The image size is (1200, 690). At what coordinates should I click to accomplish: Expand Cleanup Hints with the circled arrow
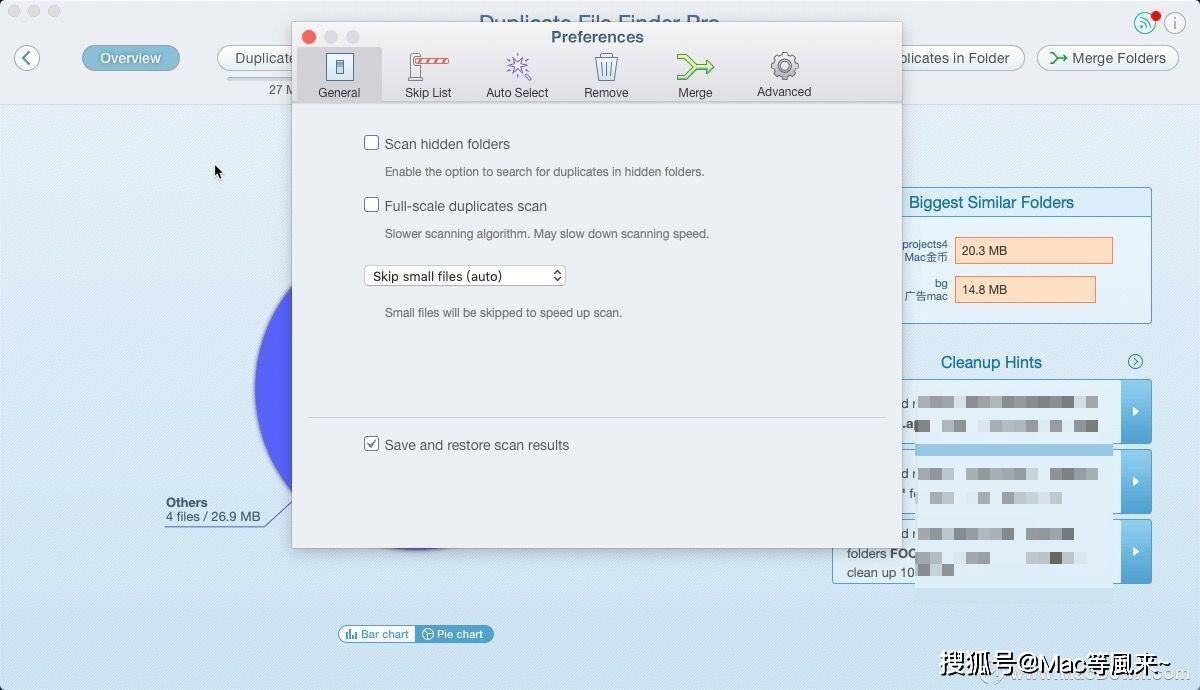click(1135, 362)
